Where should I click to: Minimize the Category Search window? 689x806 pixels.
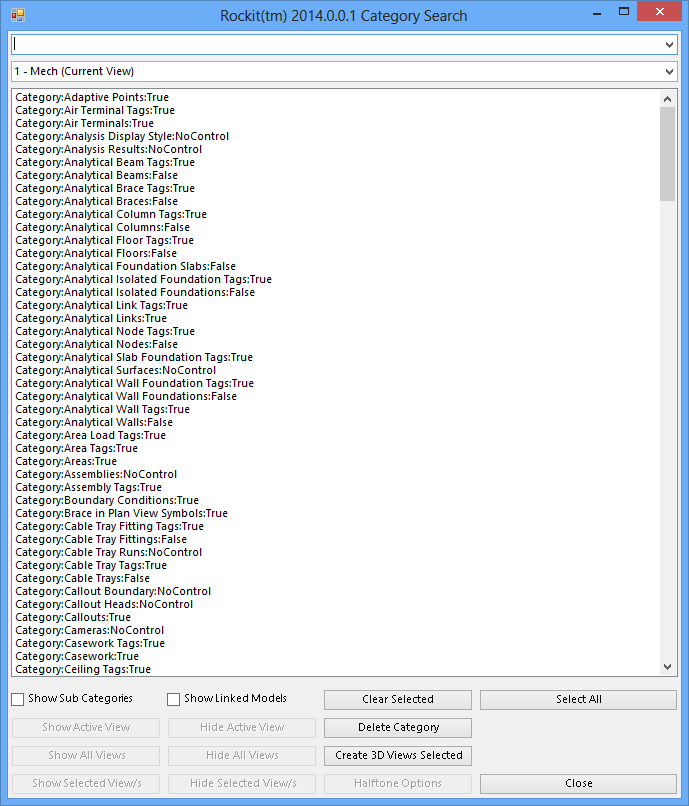[597, 12]
